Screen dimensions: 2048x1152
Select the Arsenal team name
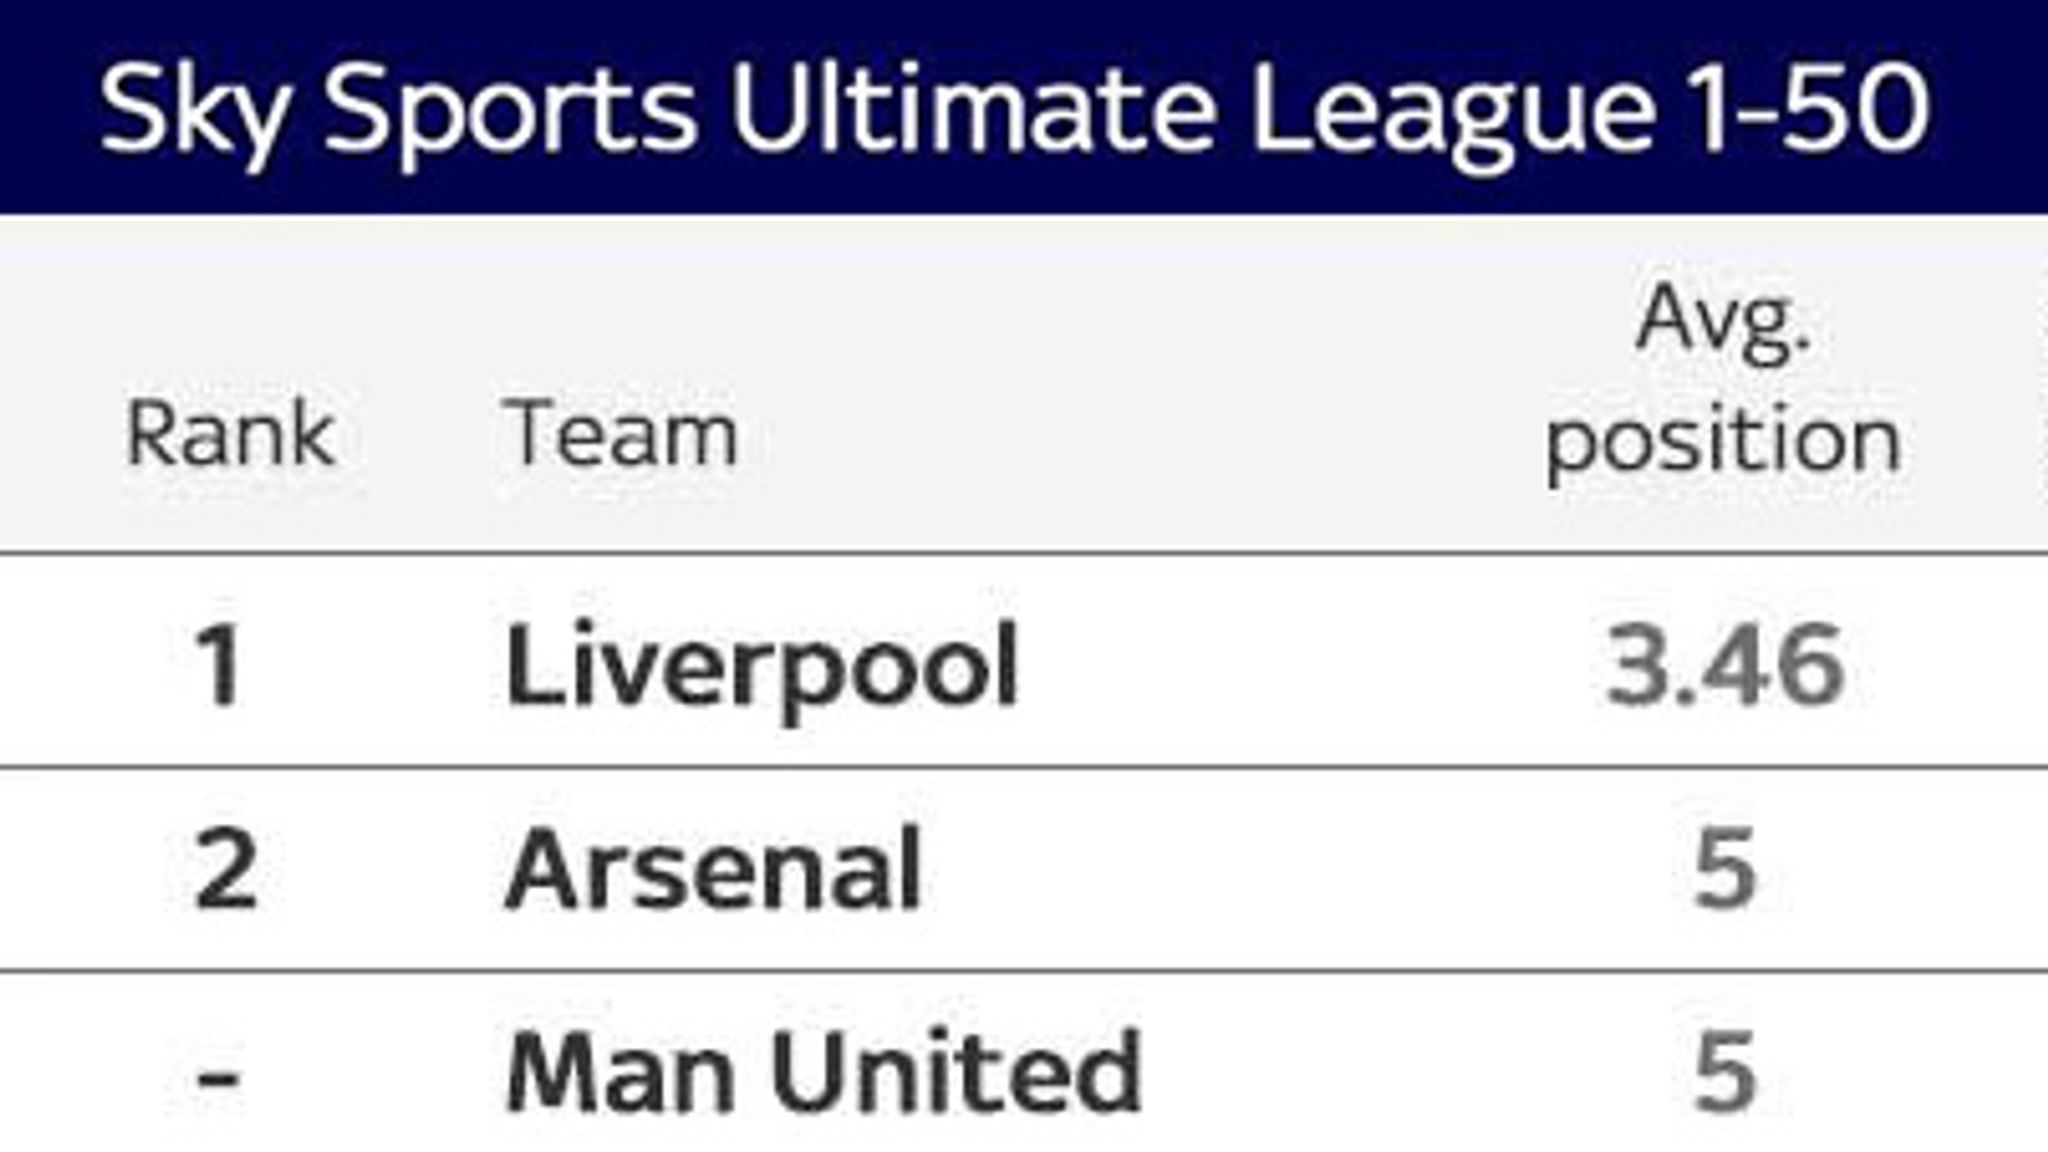pyautogui.click(x=713, y=868)
